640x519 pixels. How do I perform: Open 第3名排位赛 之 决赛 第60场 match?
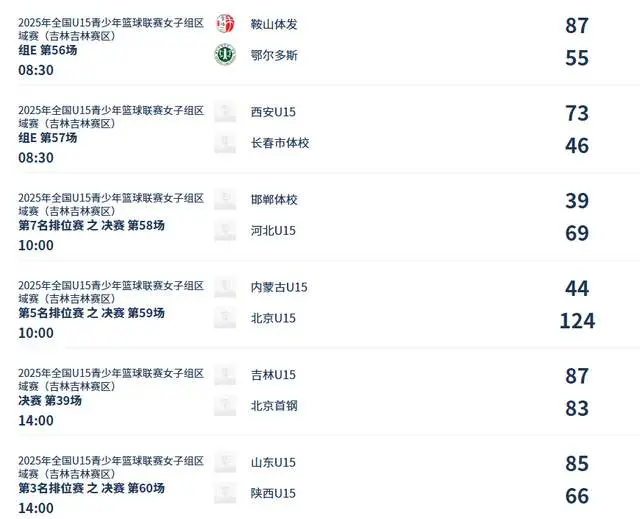92,488
